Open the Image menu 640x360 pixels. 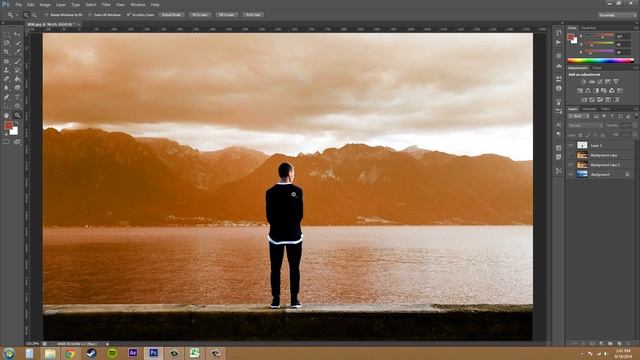tap(45, 4)
